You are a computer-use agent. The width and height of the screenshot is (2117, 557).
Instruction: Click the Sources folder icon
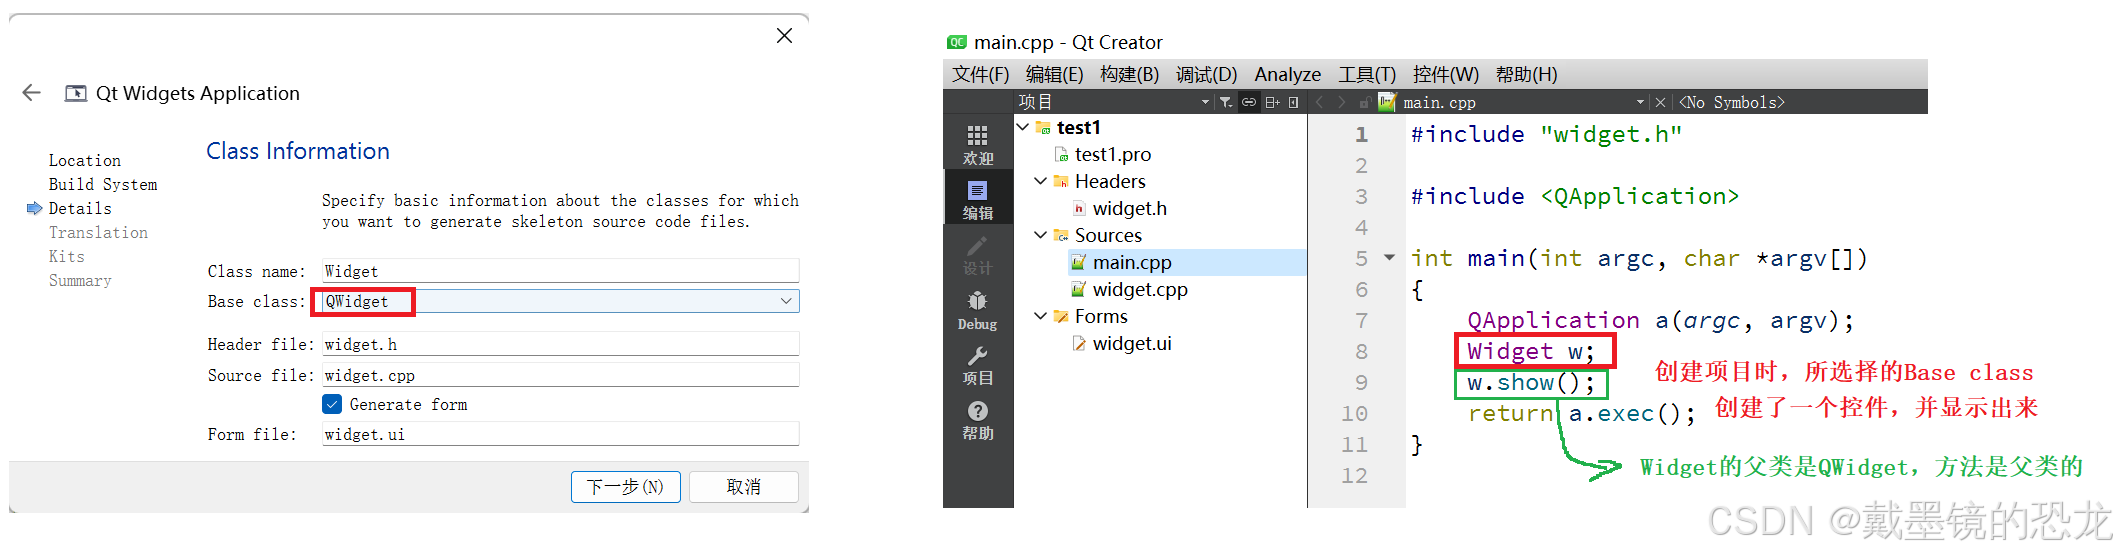tap(1061, 236)
